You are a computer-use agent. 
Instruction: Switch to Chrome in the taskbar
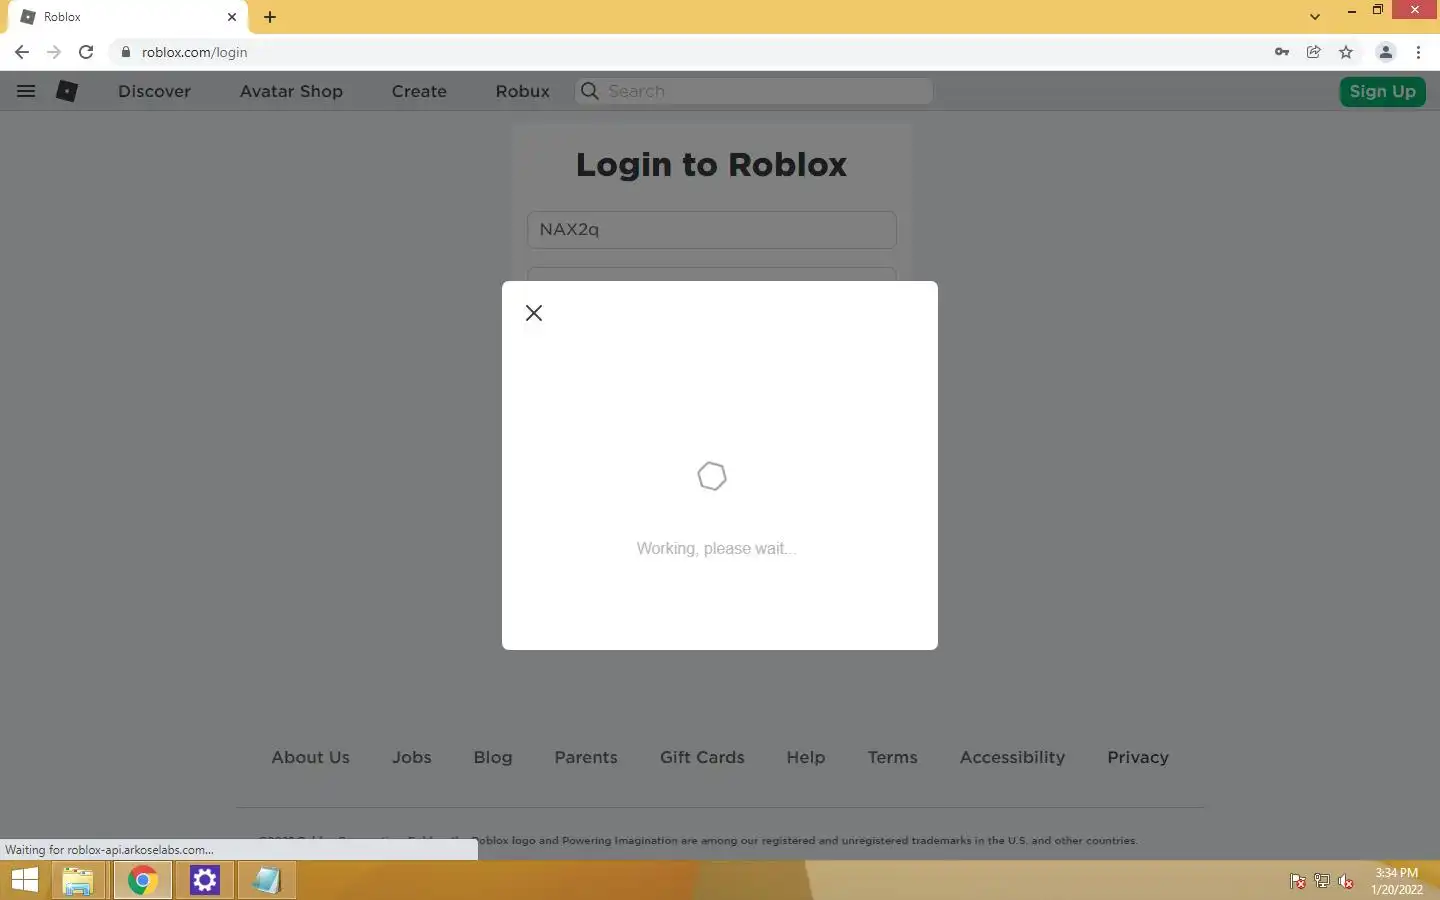click(142, 881)
